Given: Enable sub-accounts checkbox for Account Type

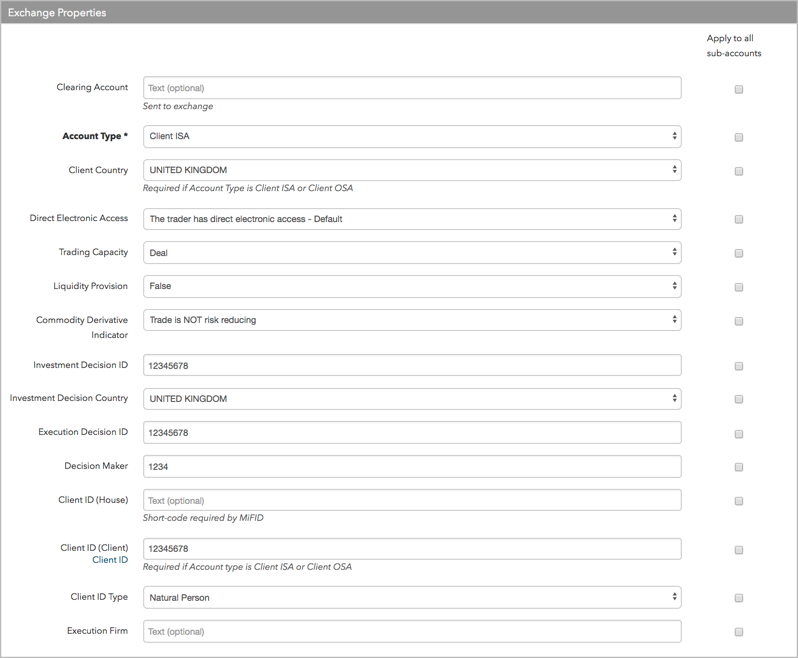Looking at the screenshot, I should click(738, 137).
